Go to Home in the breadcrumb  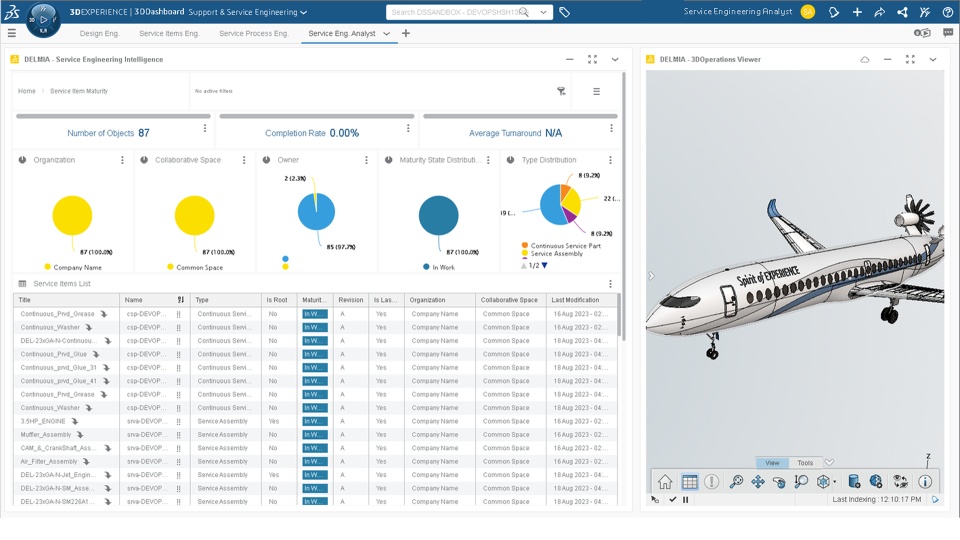[x=26, y=91]
